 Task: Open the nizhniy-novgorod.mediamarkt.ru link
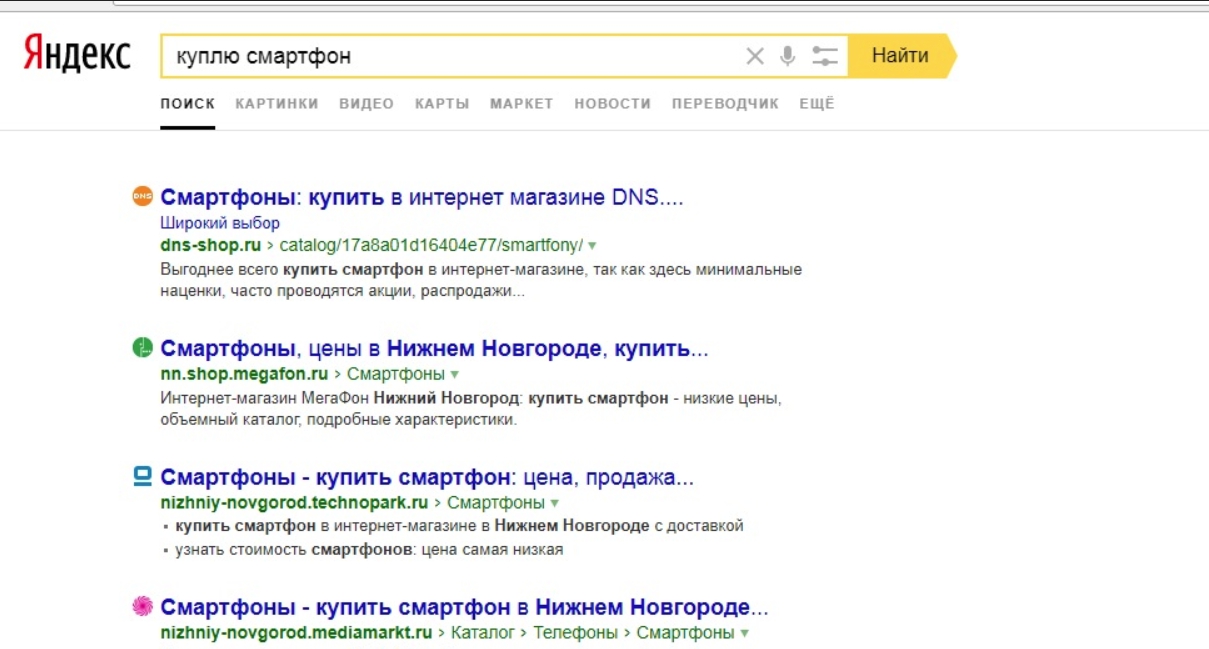click(296, 633)
